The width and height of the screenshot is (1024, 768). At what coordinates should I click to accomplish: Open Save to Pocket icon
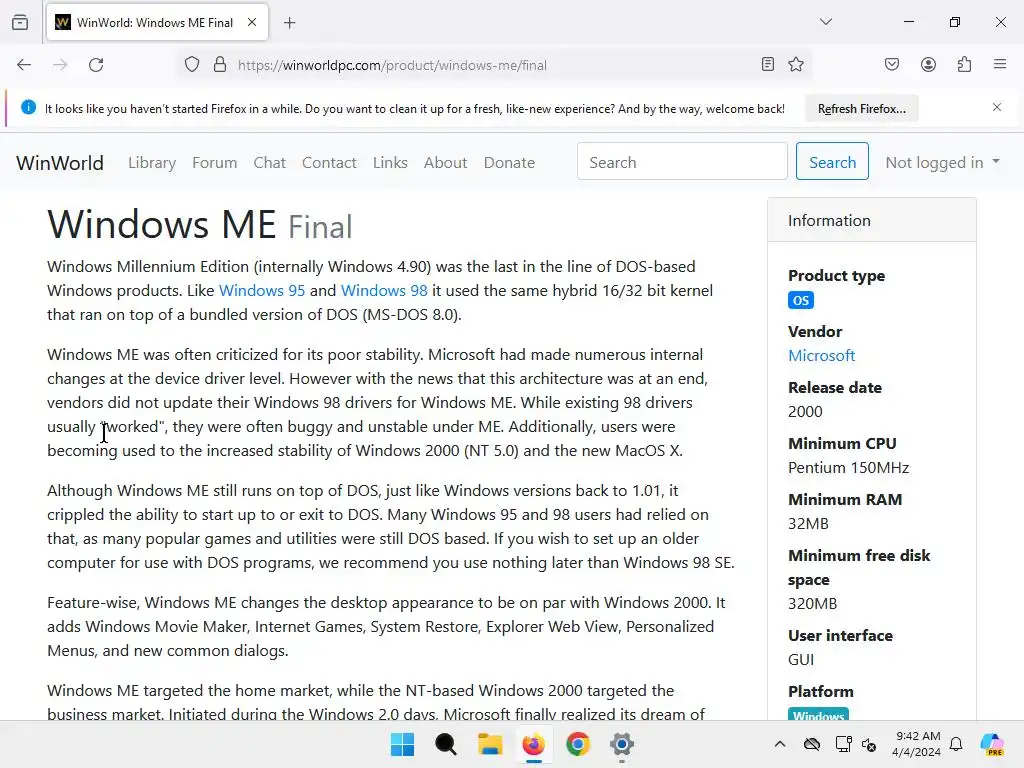(892, 64)
